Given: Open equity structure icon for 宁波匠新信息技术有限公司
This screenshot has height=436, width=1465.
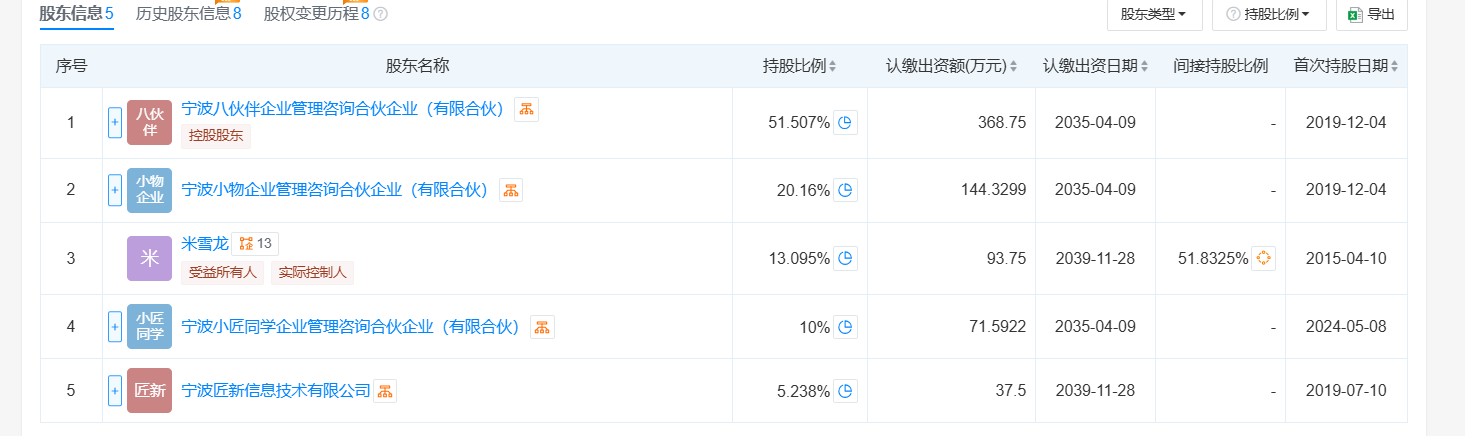Looking at the screenshot, I should [x=385, y=391].
